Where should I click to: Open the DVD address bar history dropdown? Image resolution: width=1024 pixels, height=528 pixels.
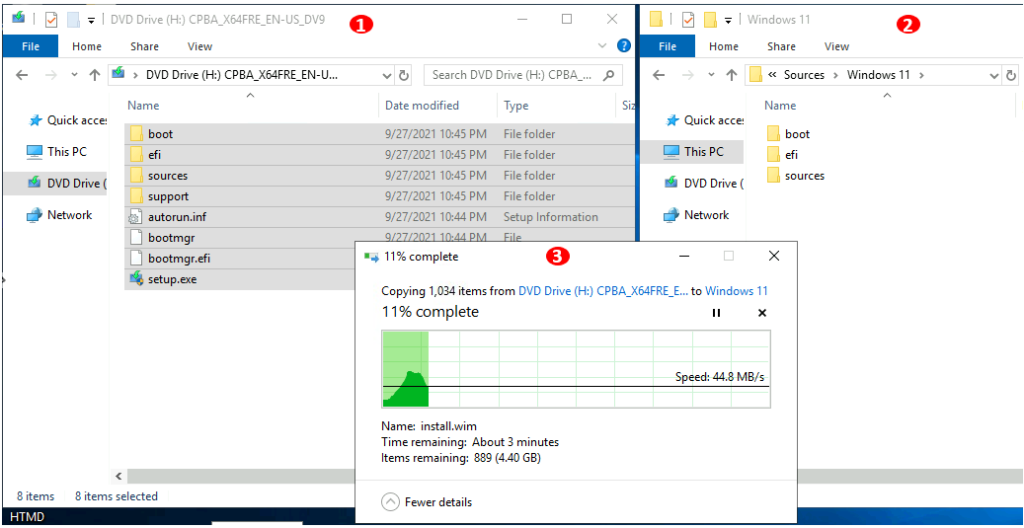pos(388,75)
